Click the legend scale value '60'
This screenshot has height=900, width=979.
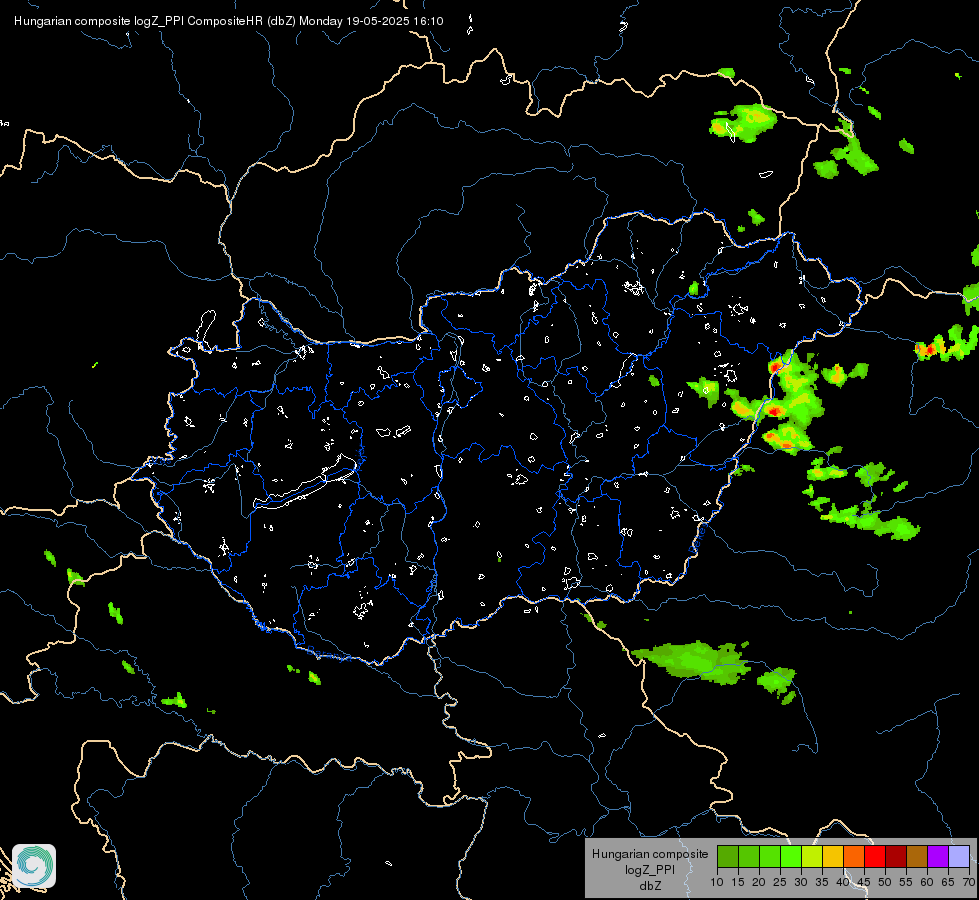coord(927,882)
